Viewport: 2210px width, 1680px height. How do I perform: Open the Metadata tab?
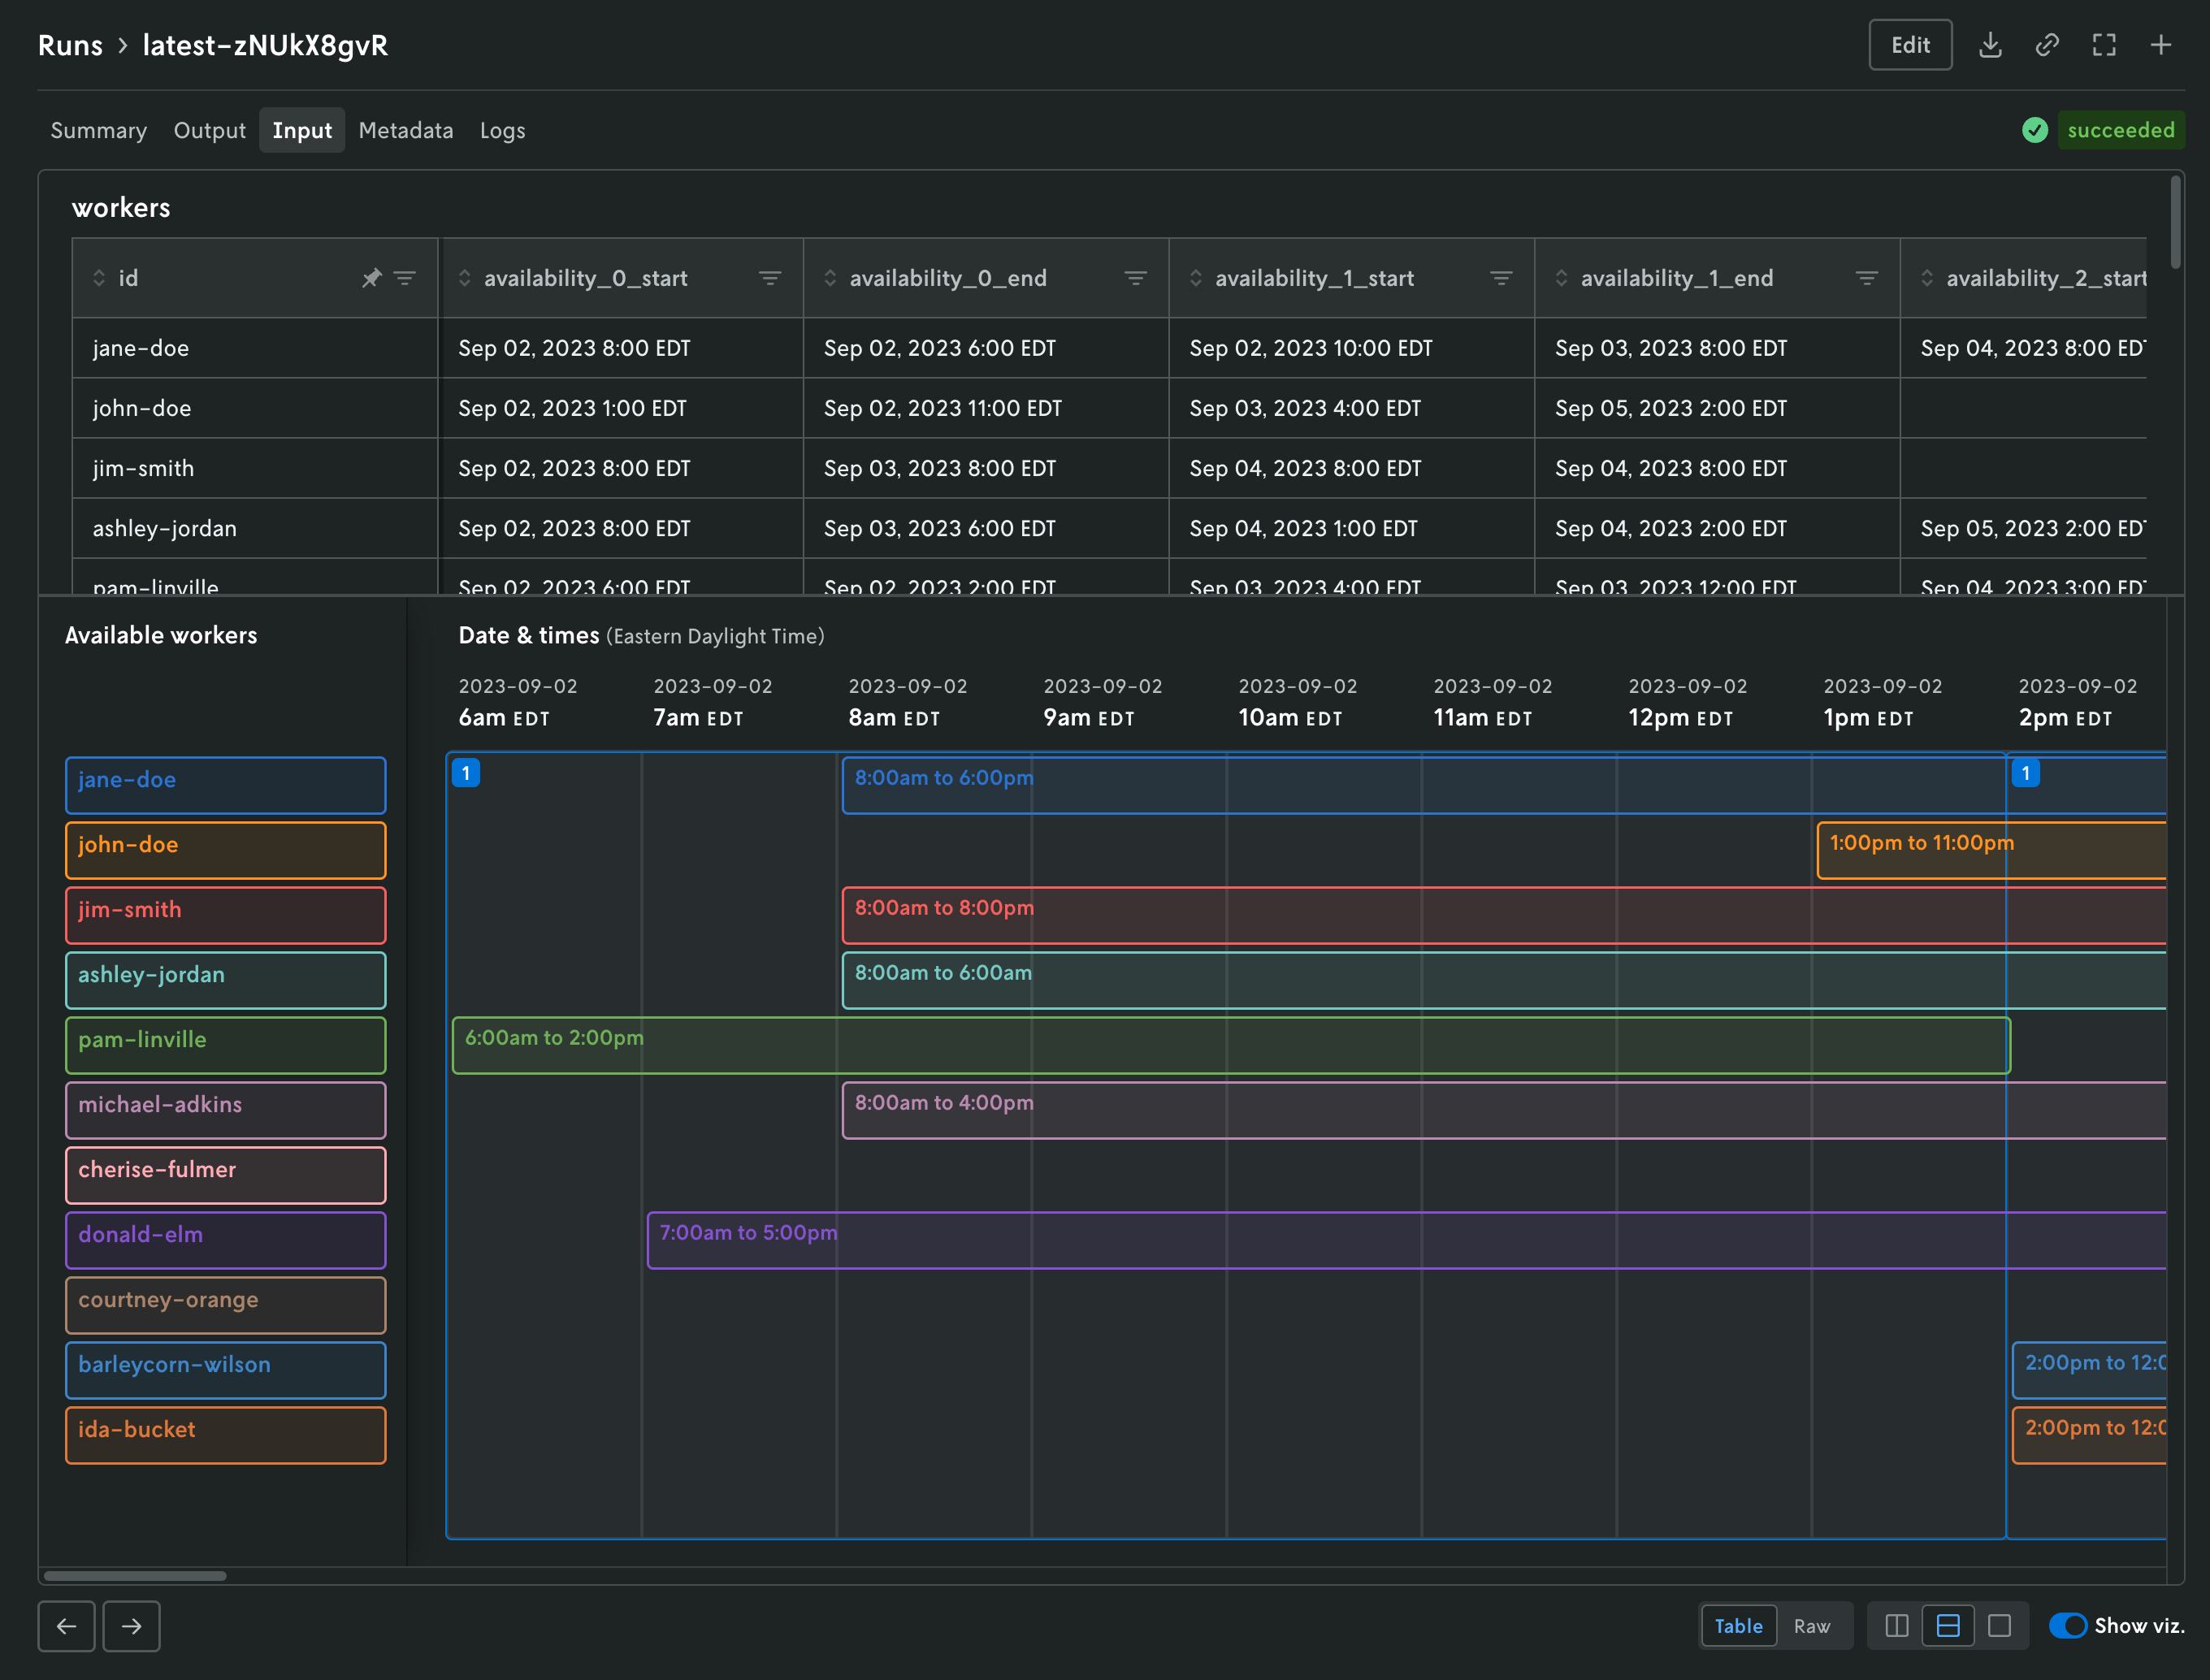[406, 130]
